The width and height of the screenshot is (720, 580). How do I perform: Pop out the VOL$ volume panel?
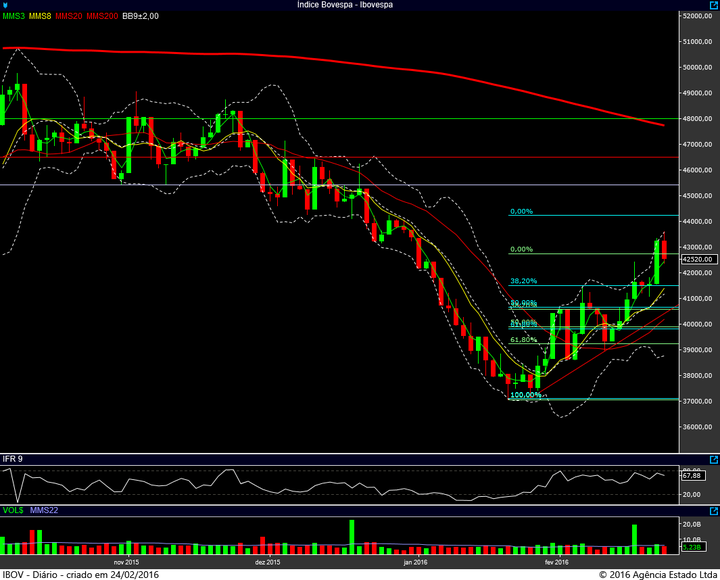coord(714,511)
